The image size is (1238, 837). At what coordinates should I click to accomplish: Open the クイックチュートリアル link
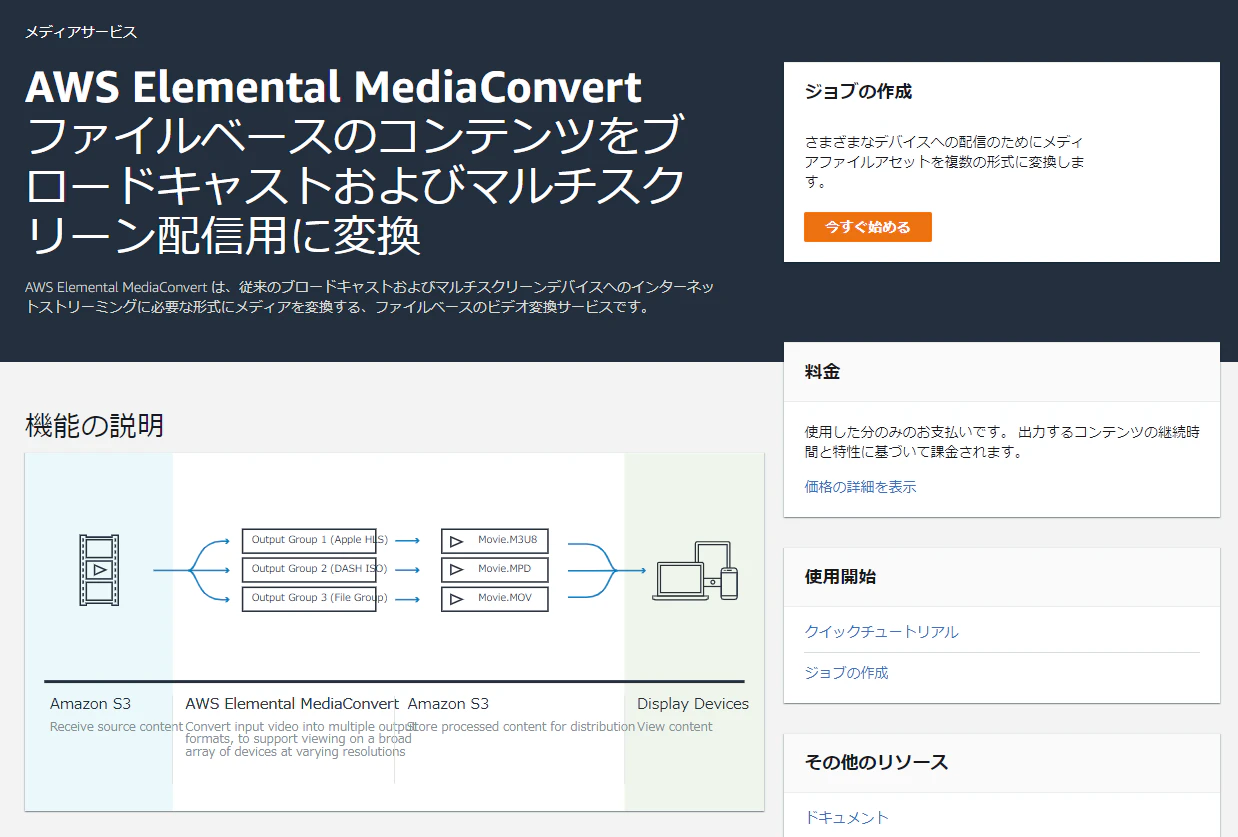click(x=881, y=632)
